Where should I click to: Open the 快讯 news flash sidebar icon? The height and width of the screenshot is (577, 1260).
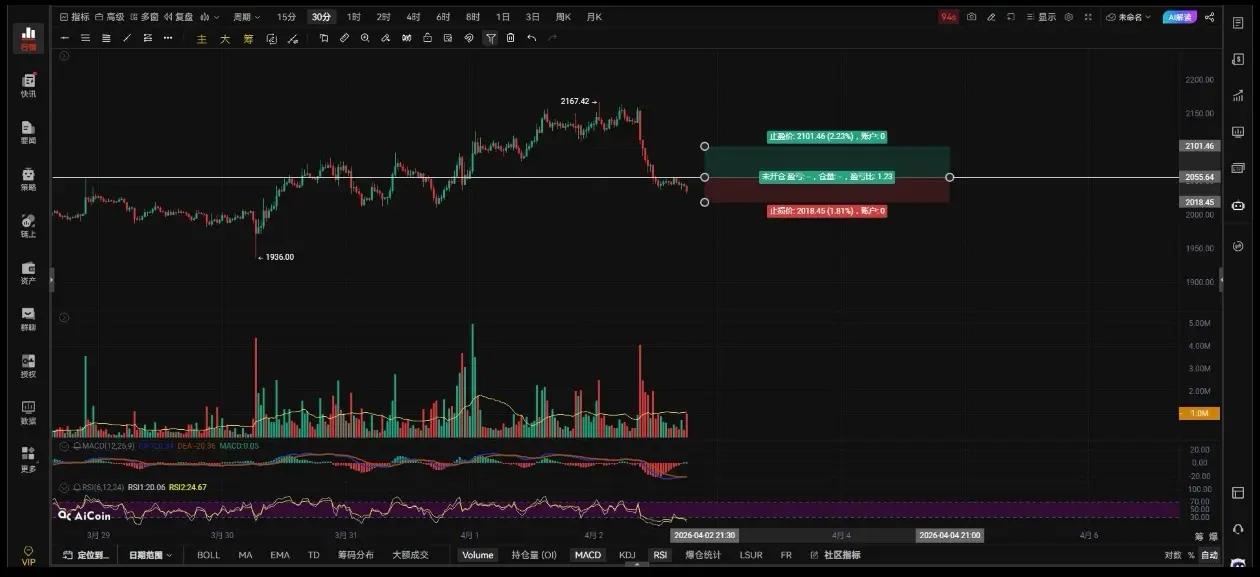[x=28, y=85]
